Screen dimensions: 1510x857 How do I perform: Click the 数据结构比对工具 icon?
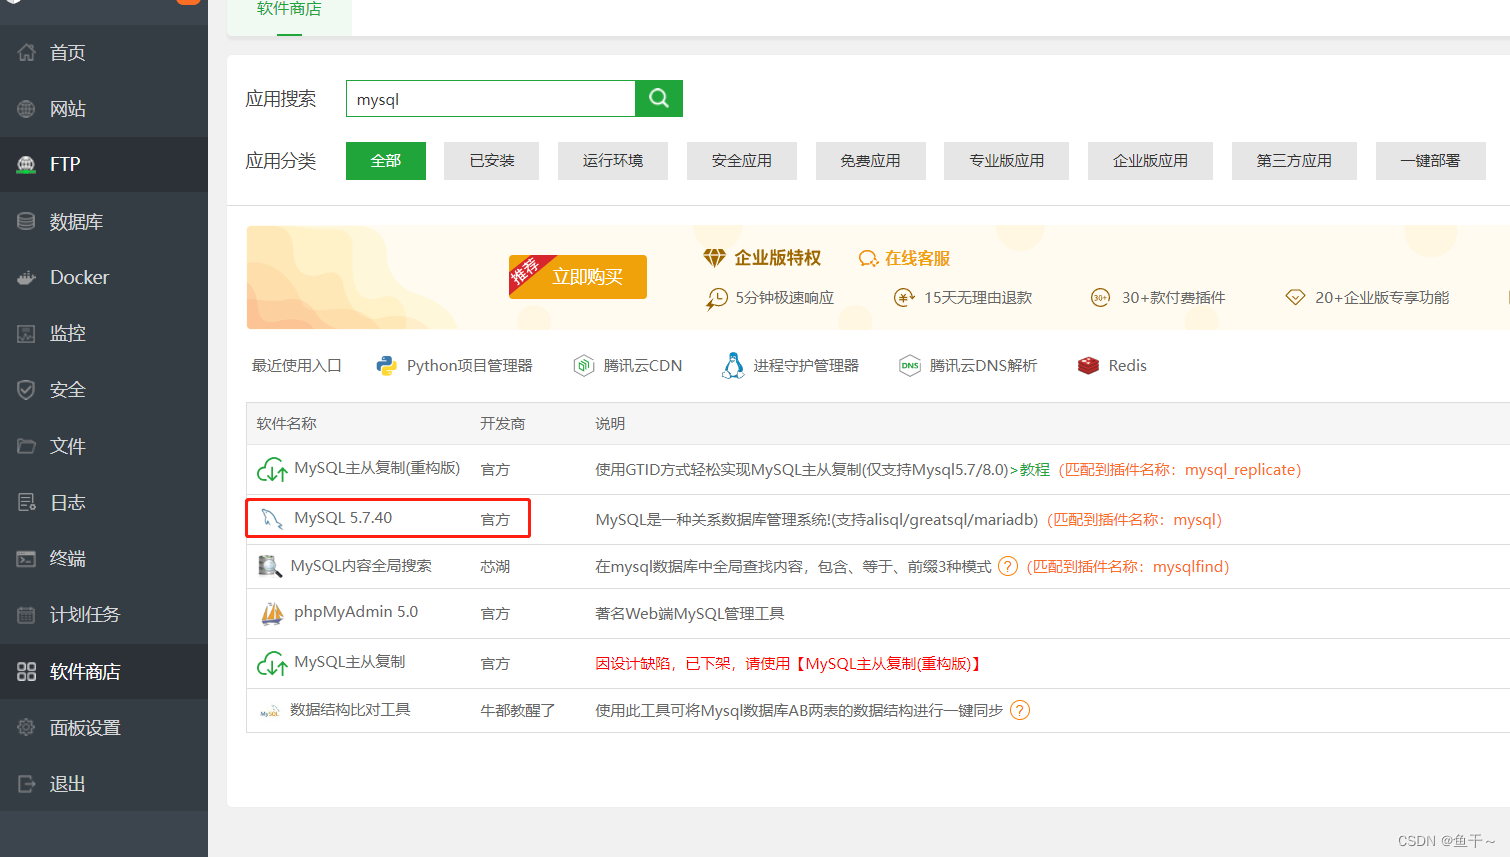(270, 711)
